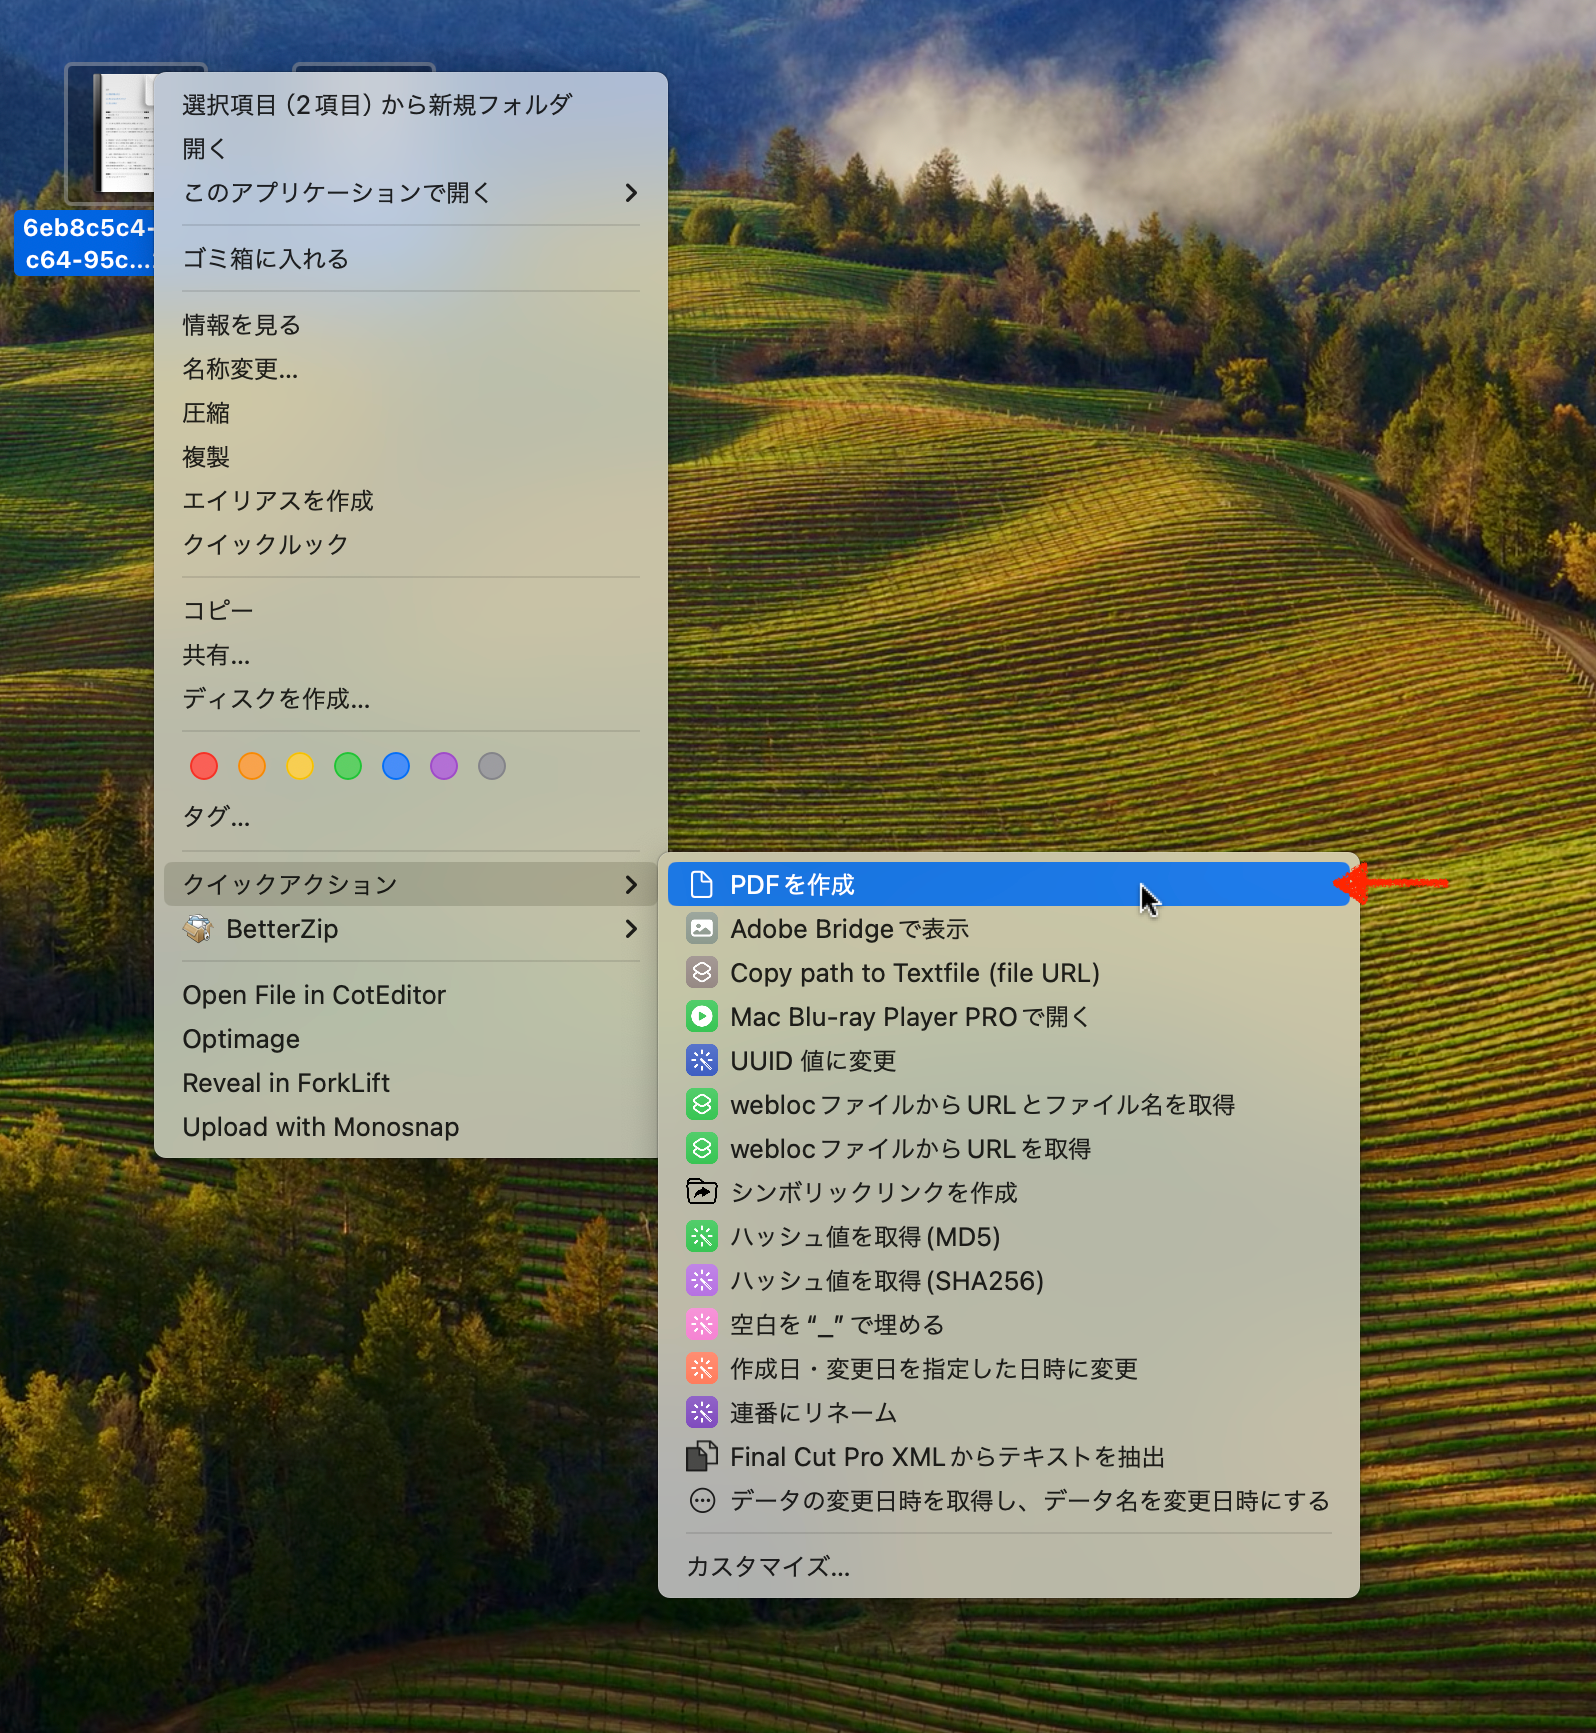1596x1733 pixels.
Task: Expand the クイックアクション submenu chevron
Action: coord(631,885)
